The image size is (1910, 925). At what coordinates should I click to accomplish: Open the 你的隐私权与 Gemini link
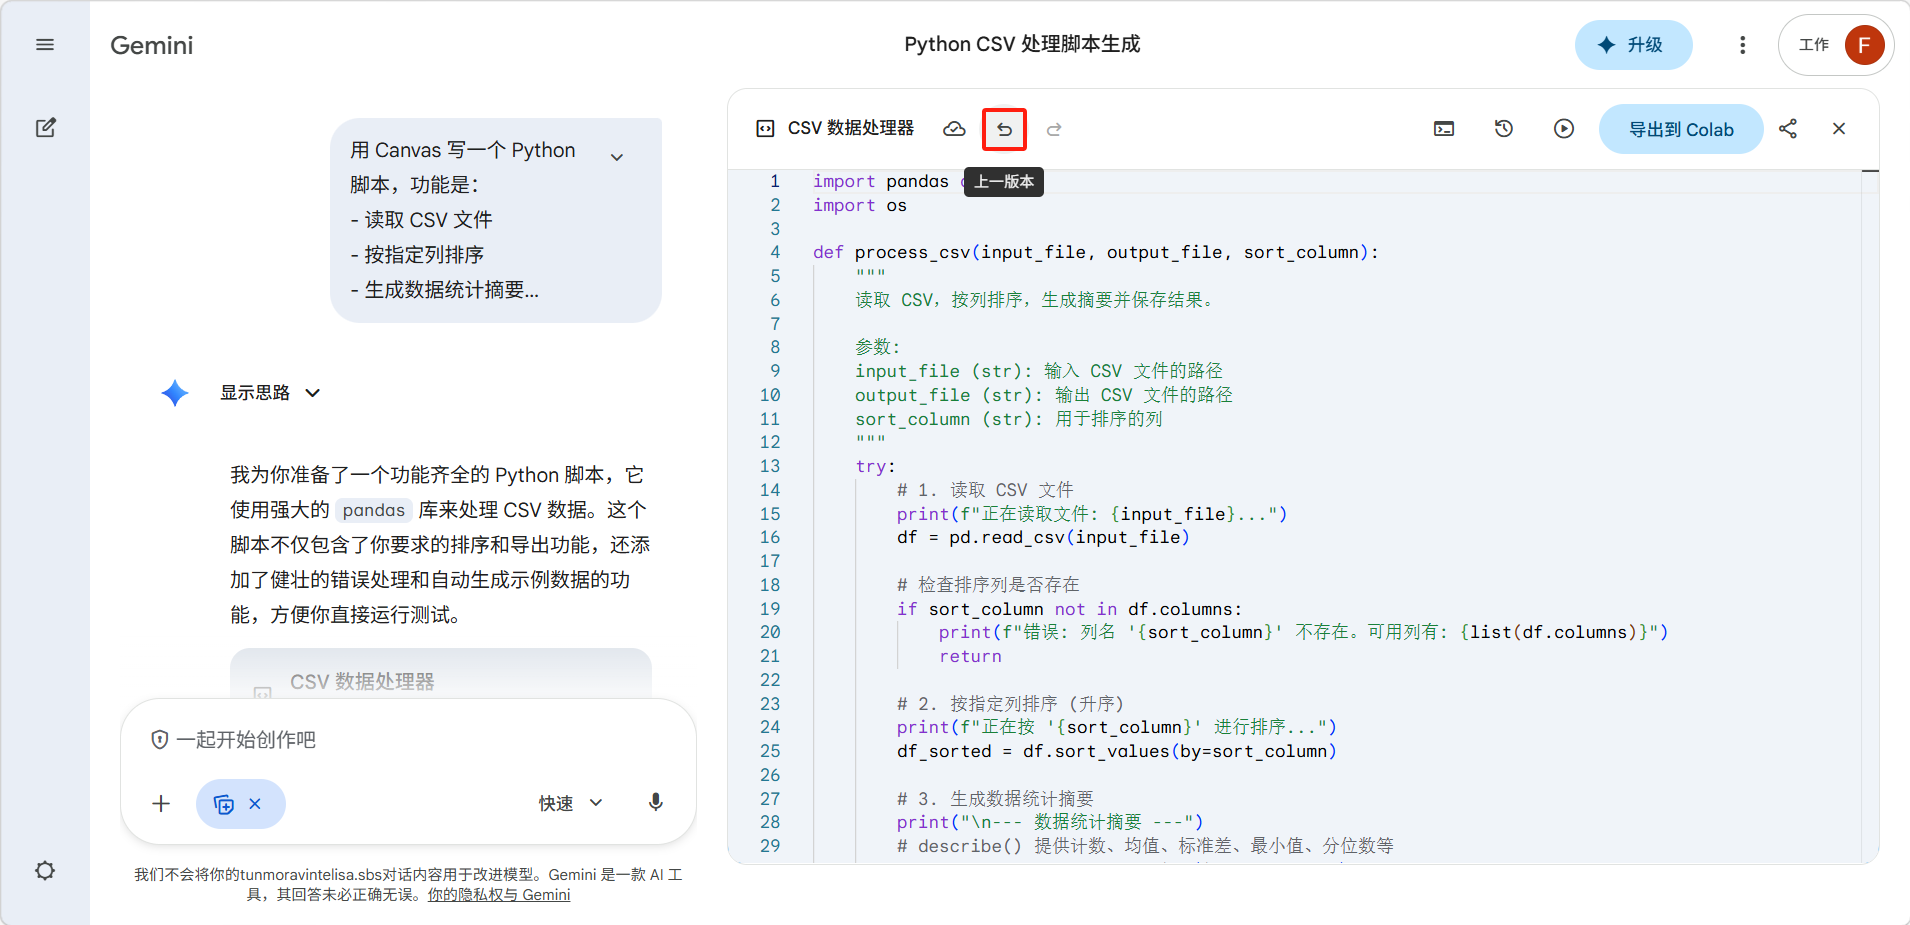pyautogui.click(x=499, y=895)
